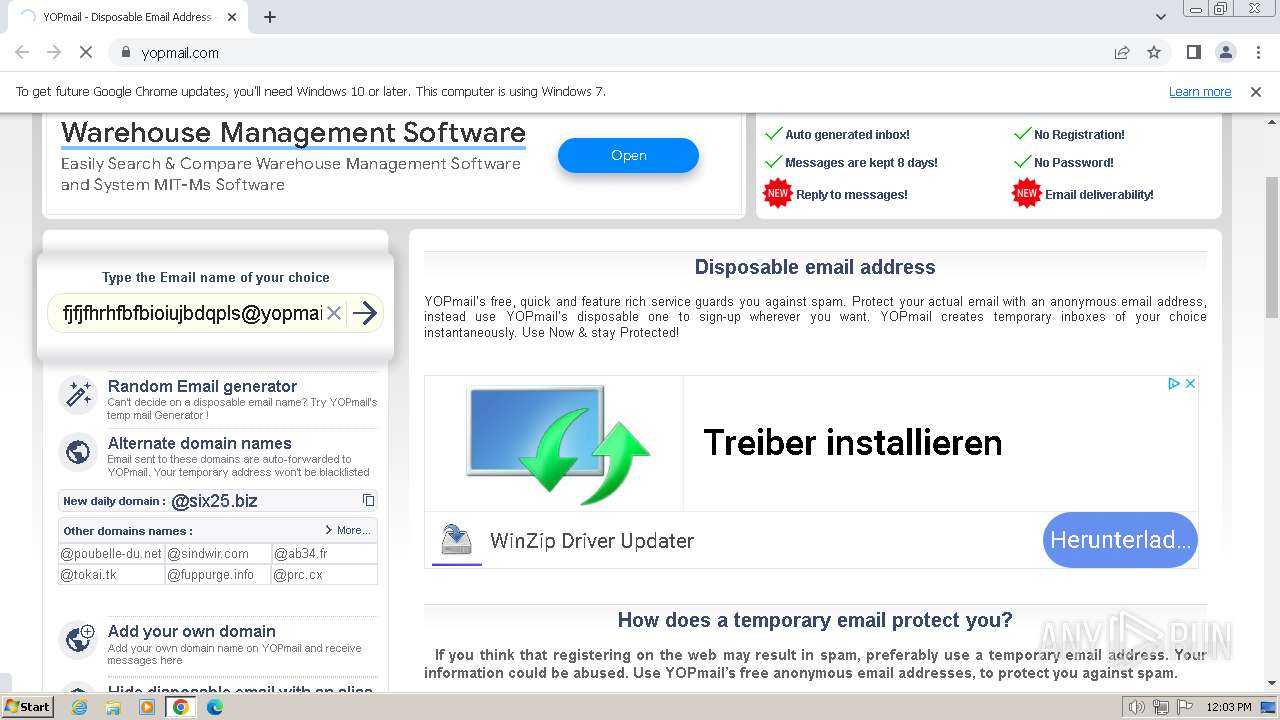Image resolution: width=1280 pixels, height=720 pixels.
Task: Clear the email name field with X icon
Action: point(334,313)
